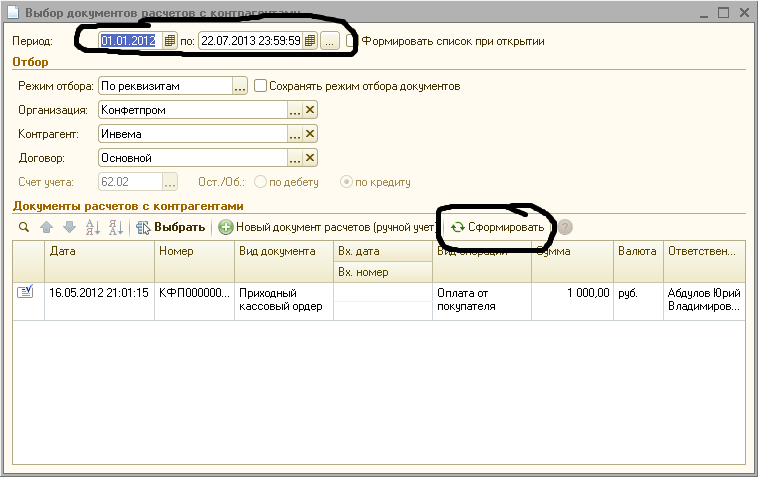Toggle Сохранять режим отбора документов checkbox
Viewport: 758px width, 477px height.
click(260, 86)
